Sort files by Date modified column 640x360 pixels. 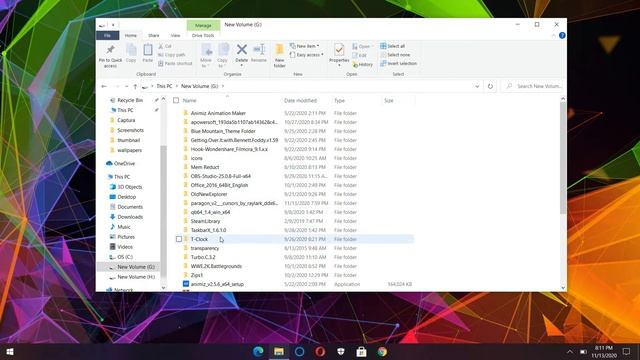click(x=300, y=100)
